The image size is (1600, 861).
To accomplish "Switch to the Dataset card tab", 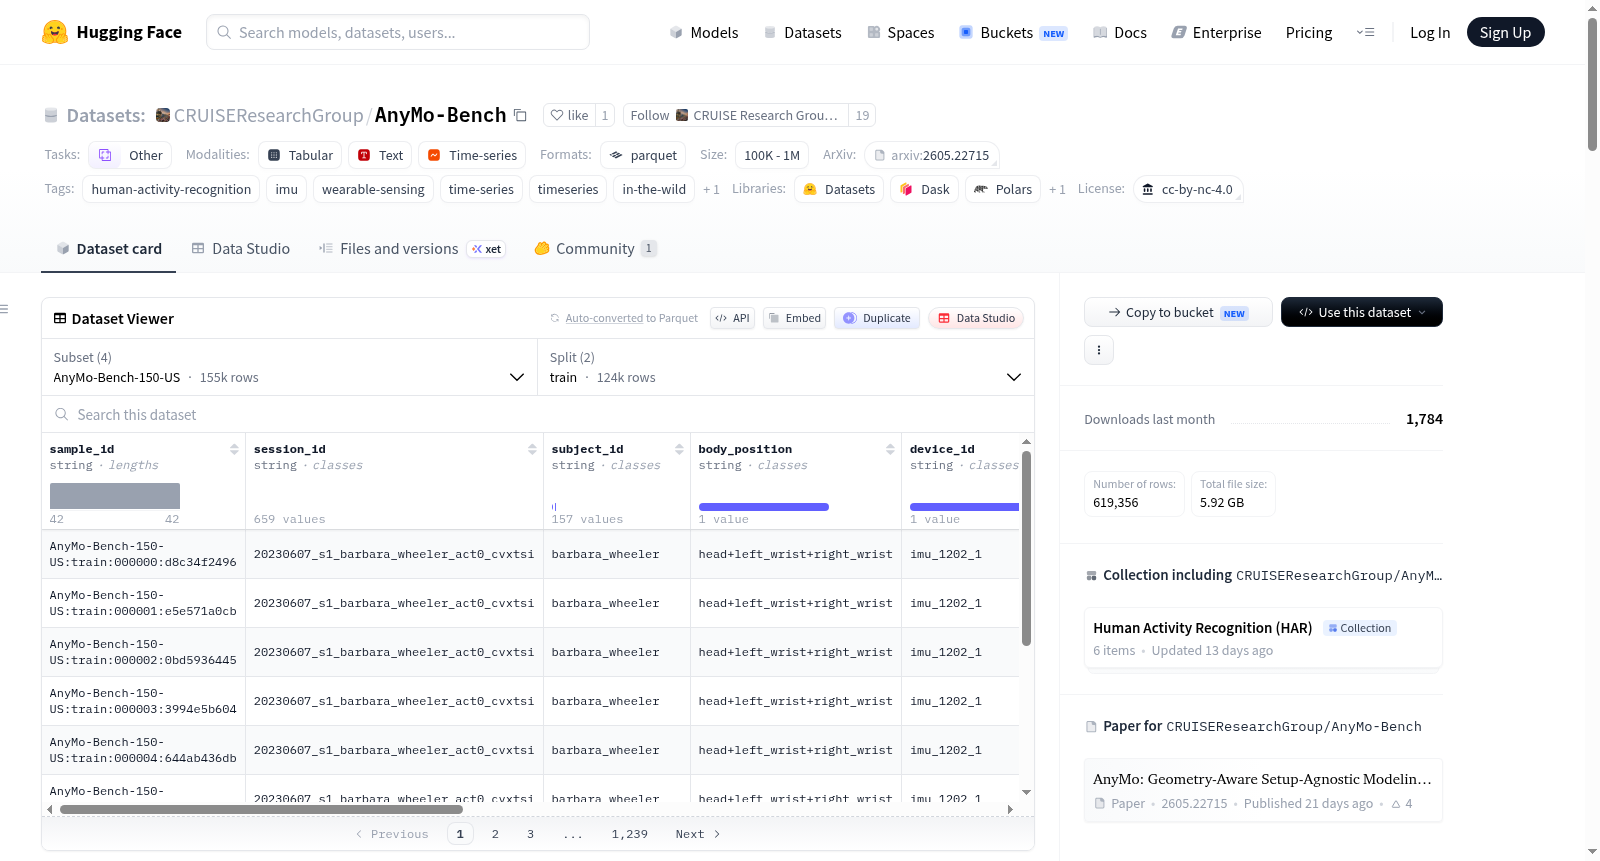I will (109, 249).
